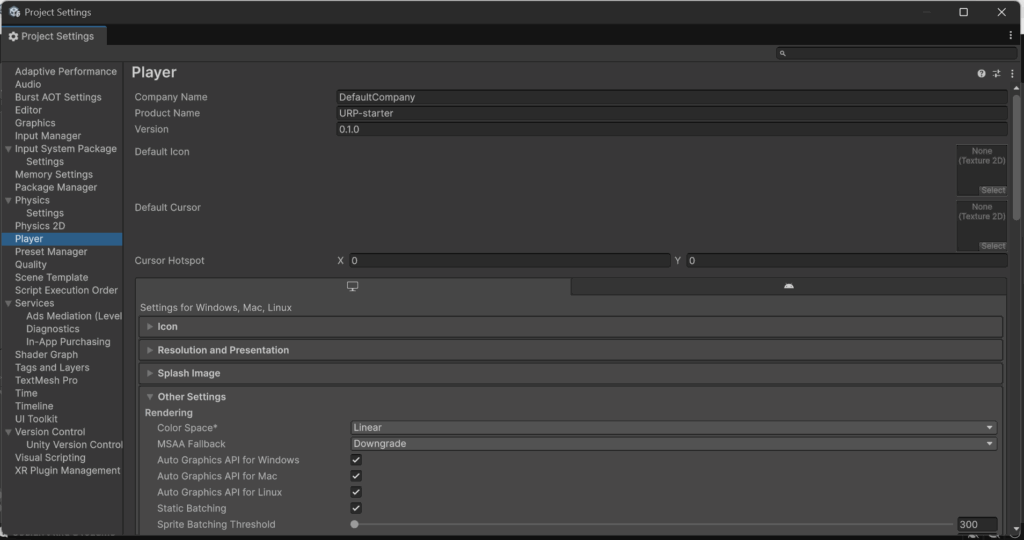Open the Color Space dropdown
The image size is (1024, 540).
pyautogui.click(x=673, y=428)
